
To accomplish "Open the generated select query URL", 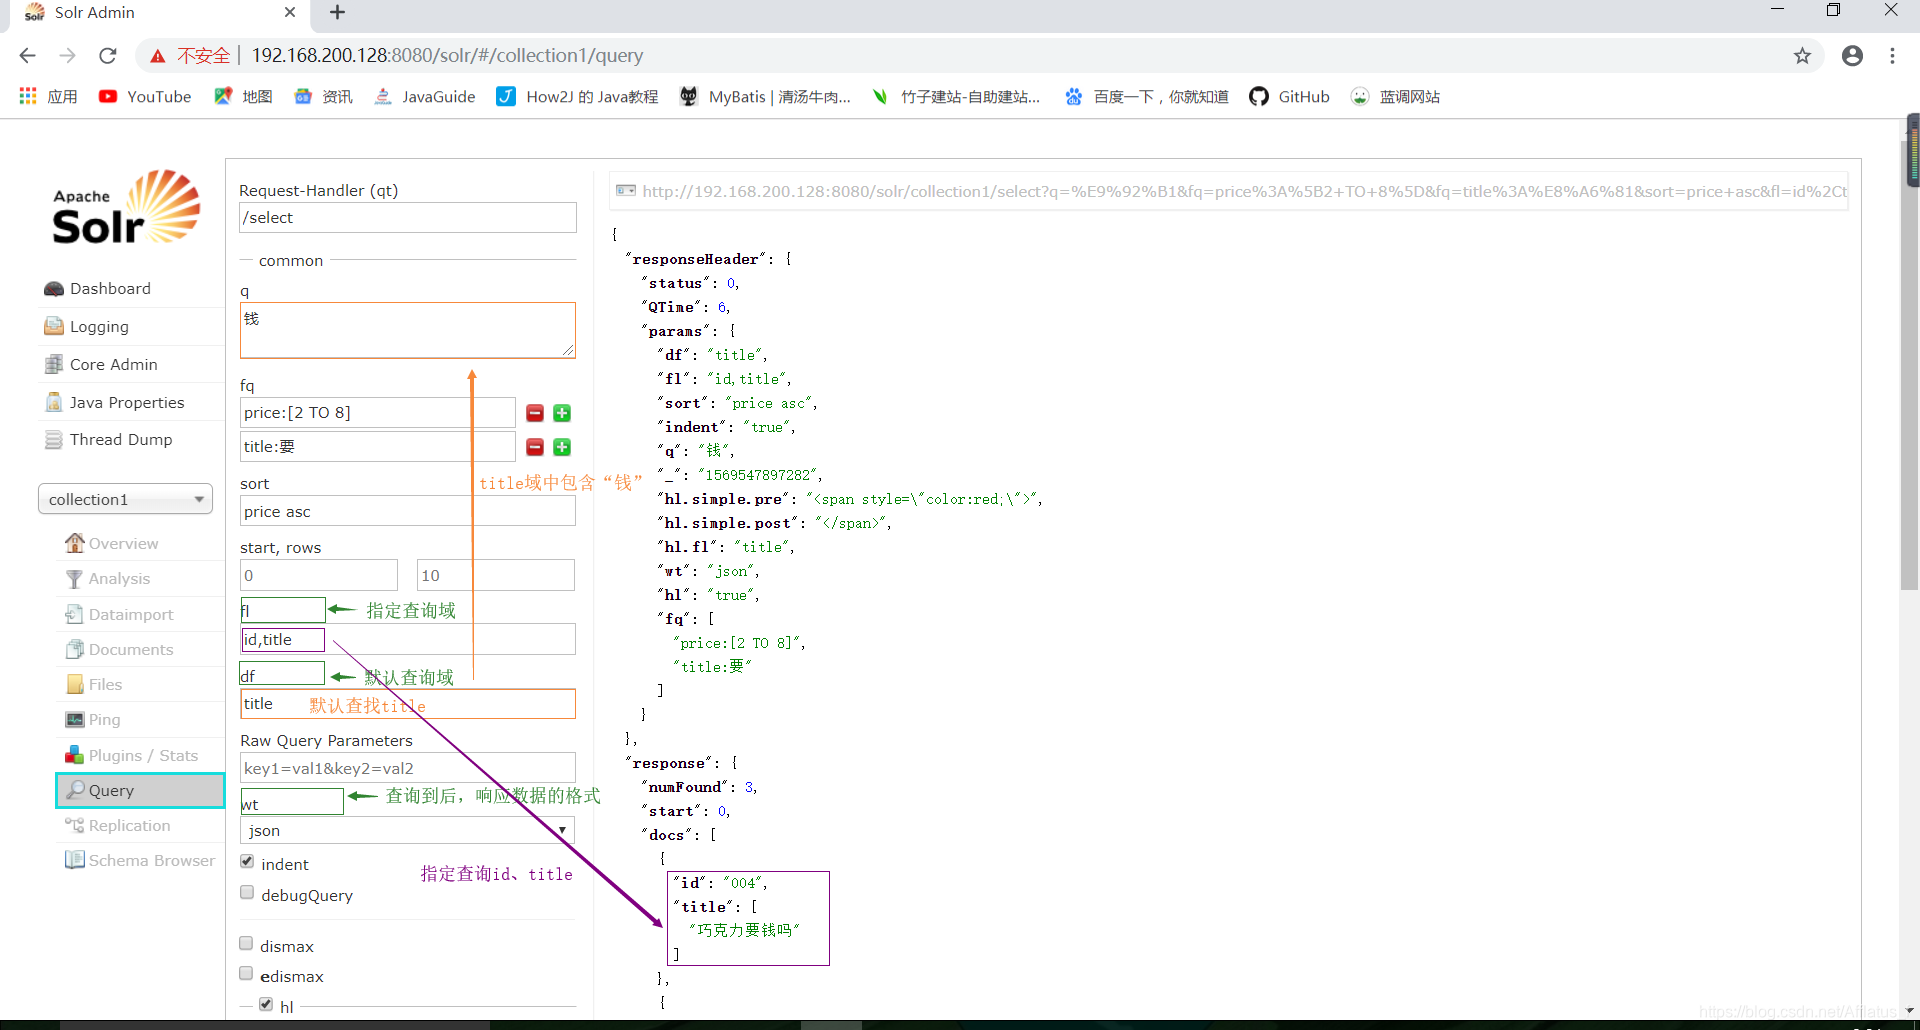I will point(1230,191).
